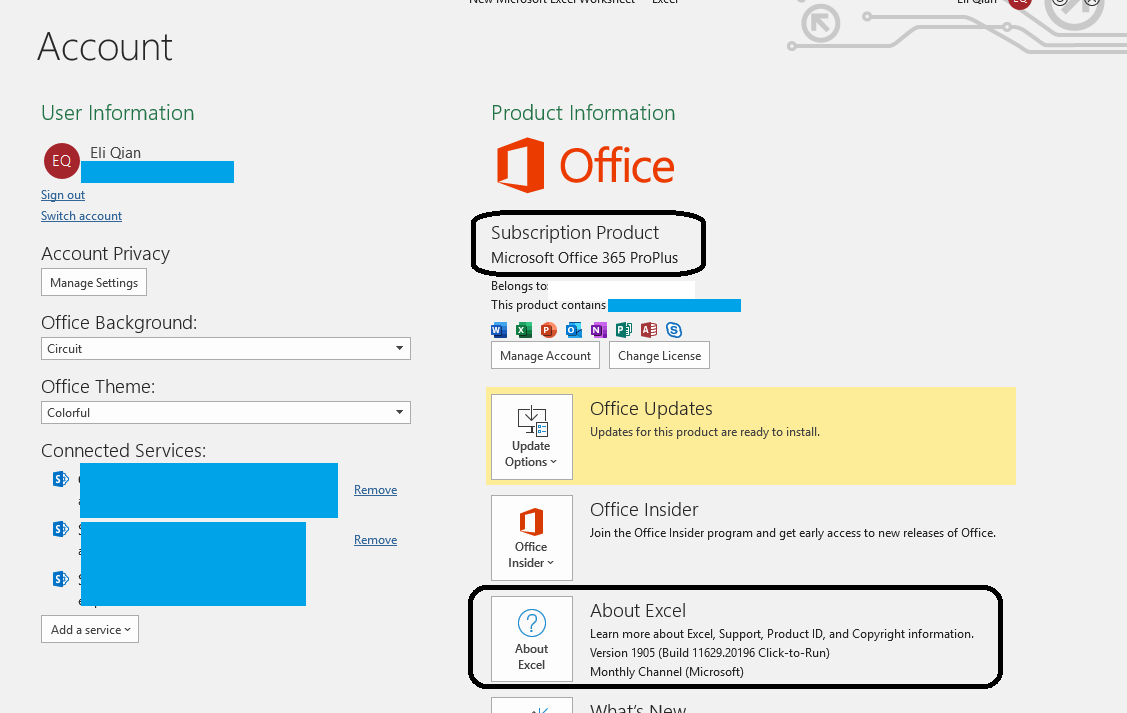
Task: Click the EQ profile avatar beside Eli Qian
Action: 62,160
